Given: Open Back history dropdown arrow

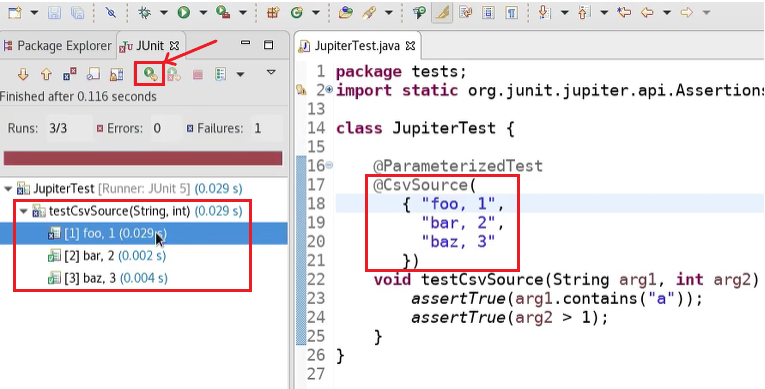Looking at the screenshot, I should (667, 13).
